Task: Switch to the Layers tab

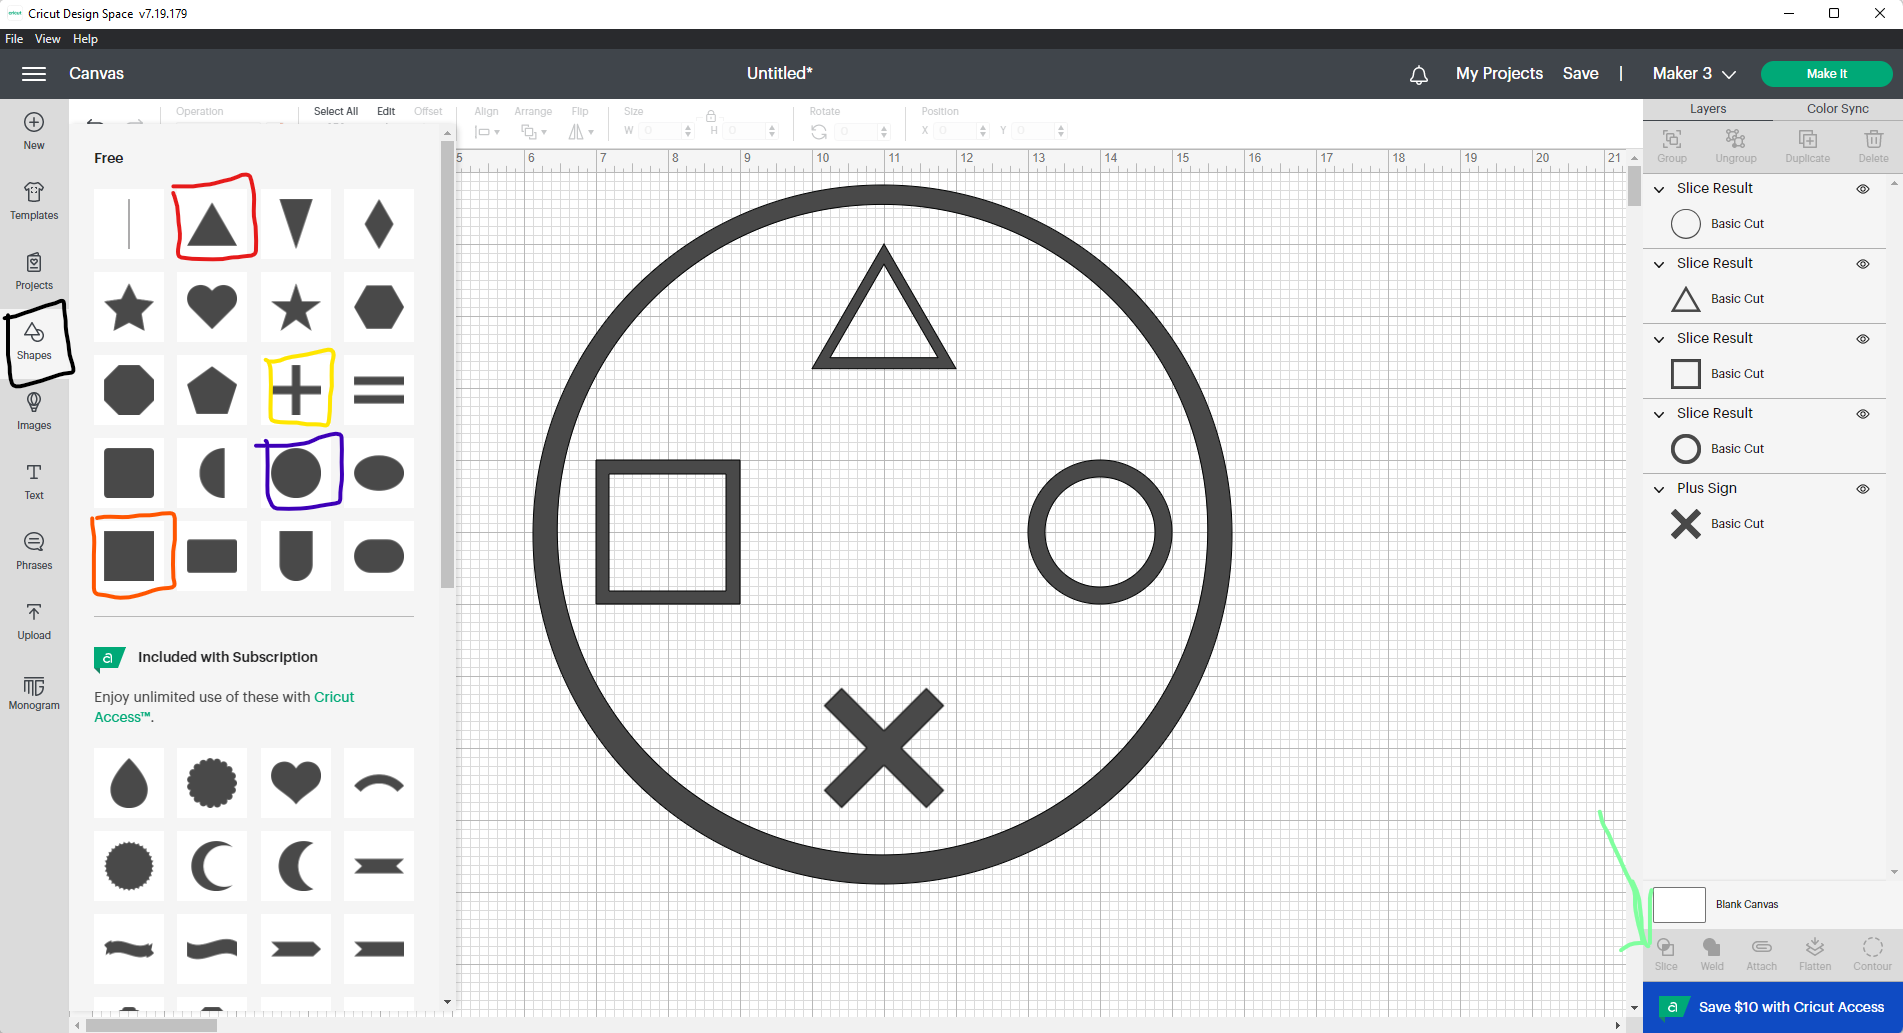Action: point(1708,109)
